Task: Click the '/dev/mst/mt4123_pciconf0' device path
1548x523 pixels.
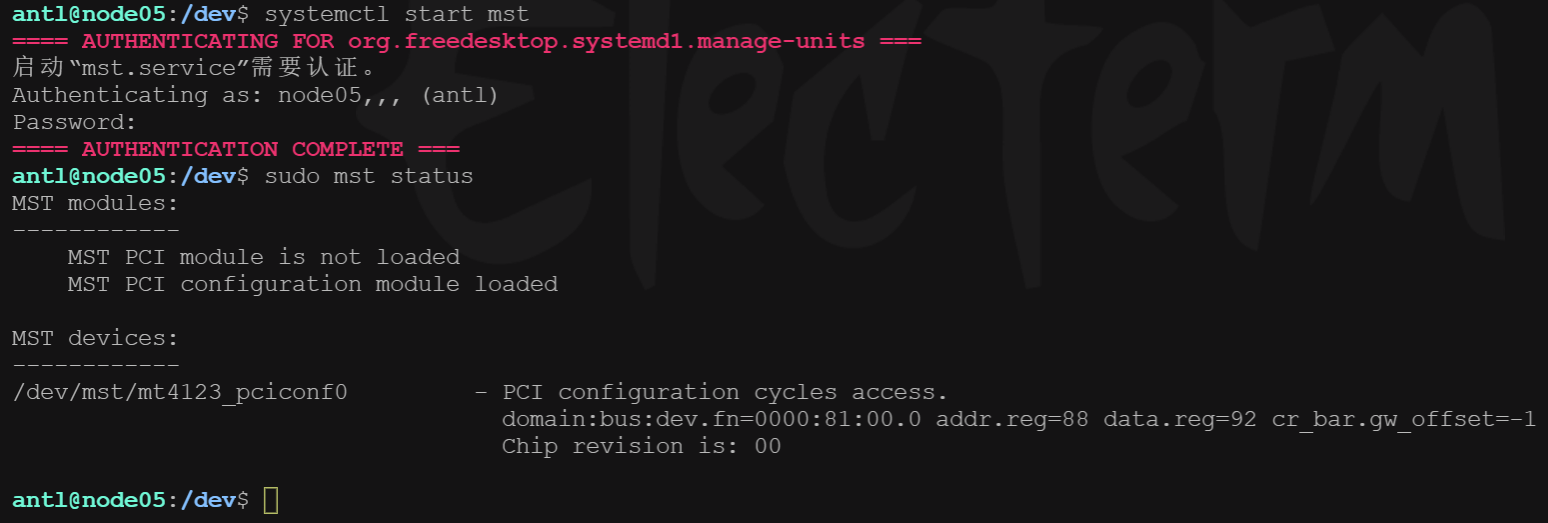Action: point(180,392)
